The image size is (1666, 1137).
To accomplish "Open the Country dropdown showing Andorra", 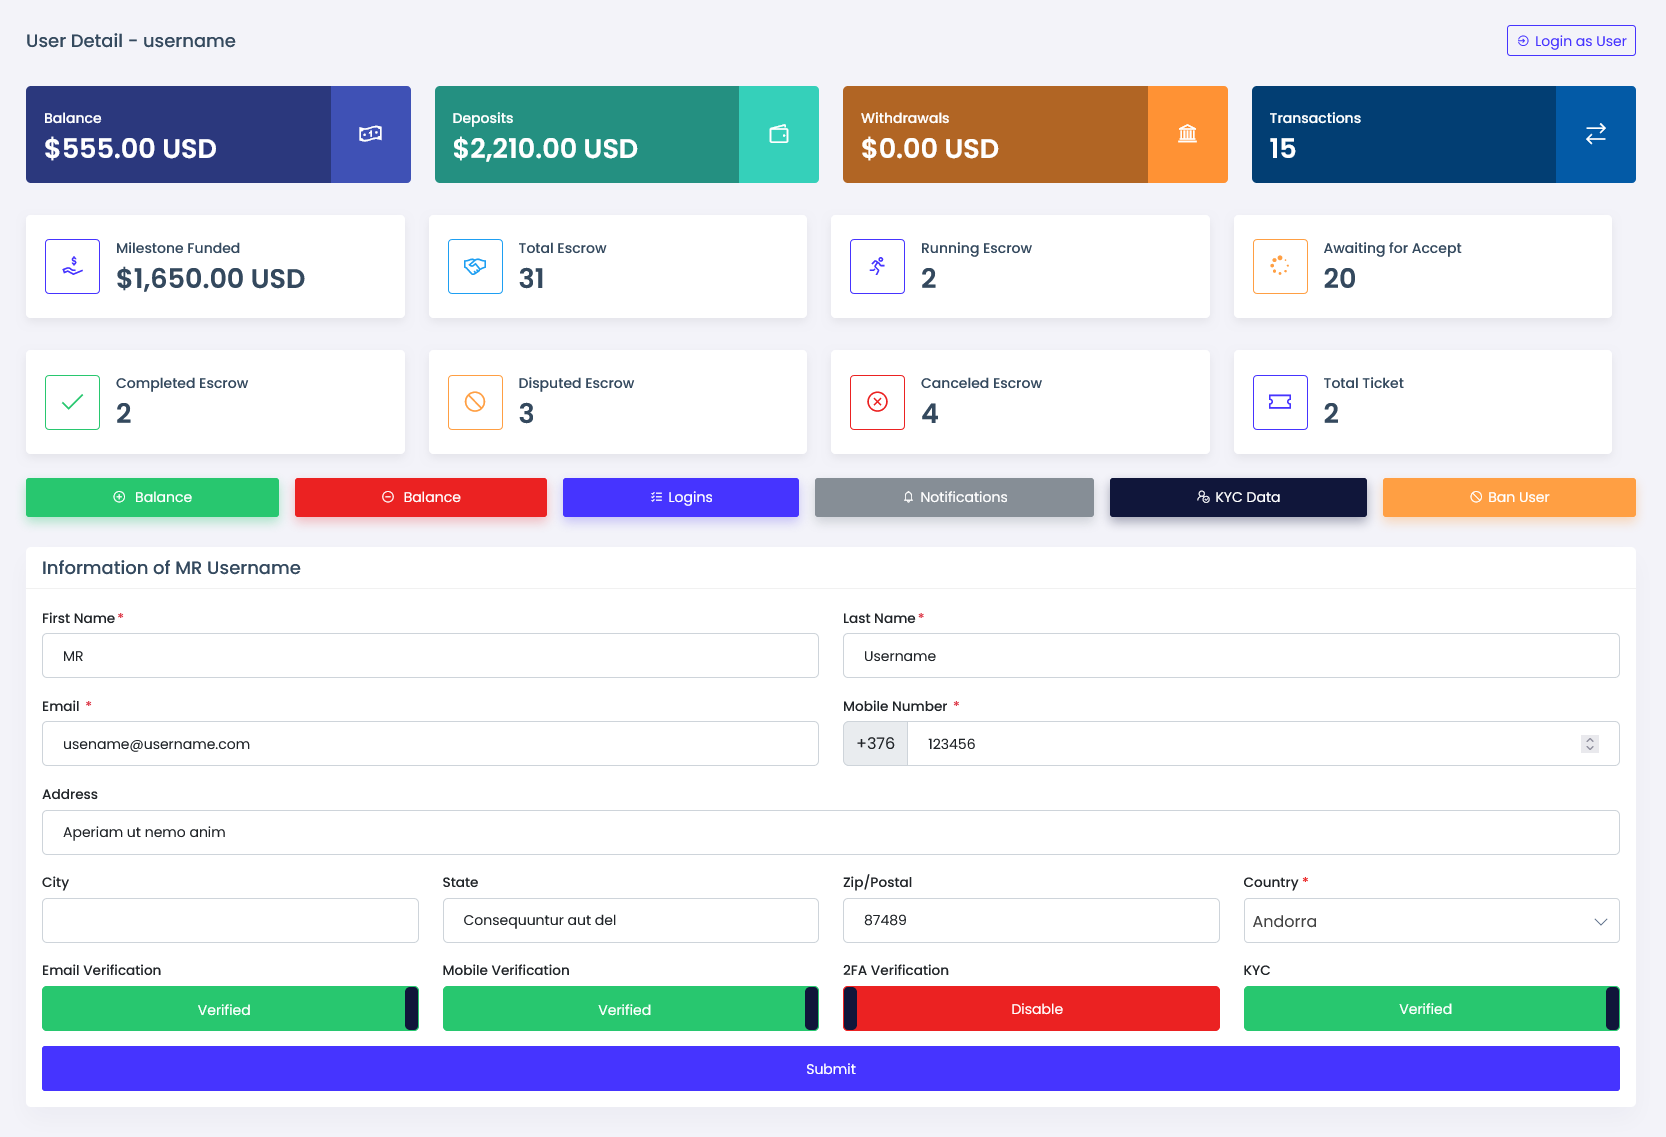I will click(x=1431, y=921).
